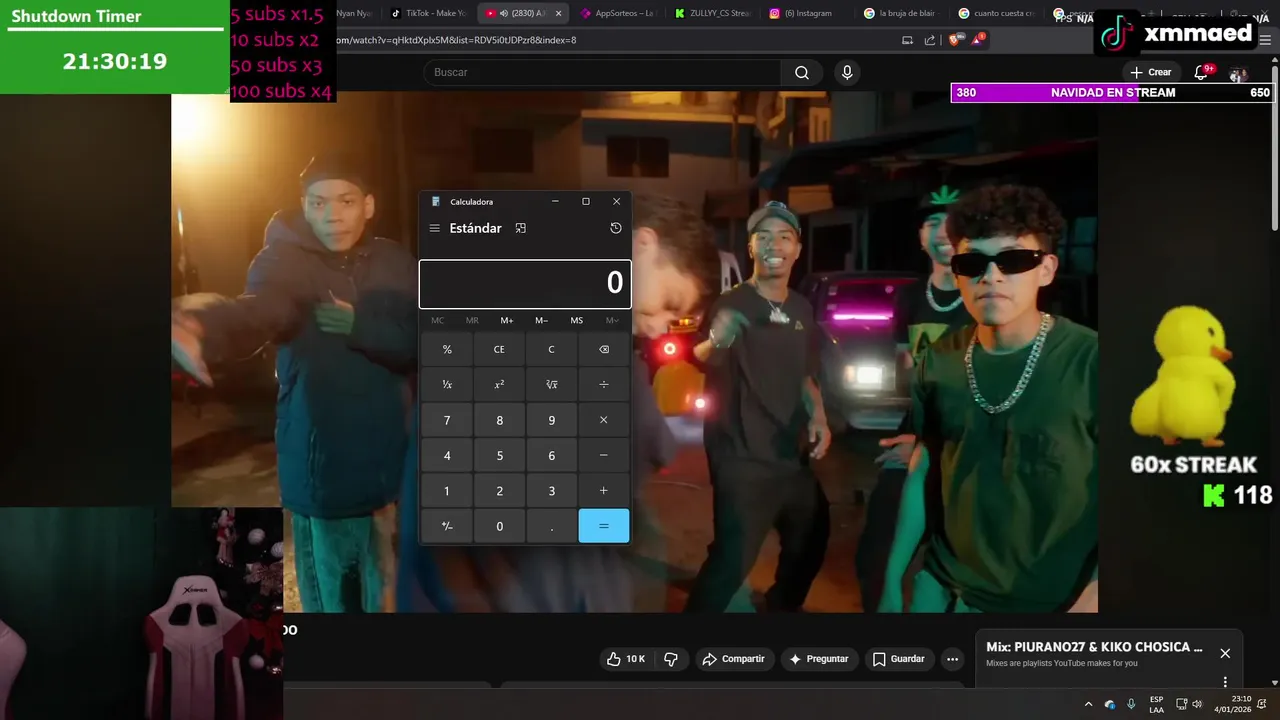
Task: Click the taskbar microphone tray icon
Action: 1131,704
